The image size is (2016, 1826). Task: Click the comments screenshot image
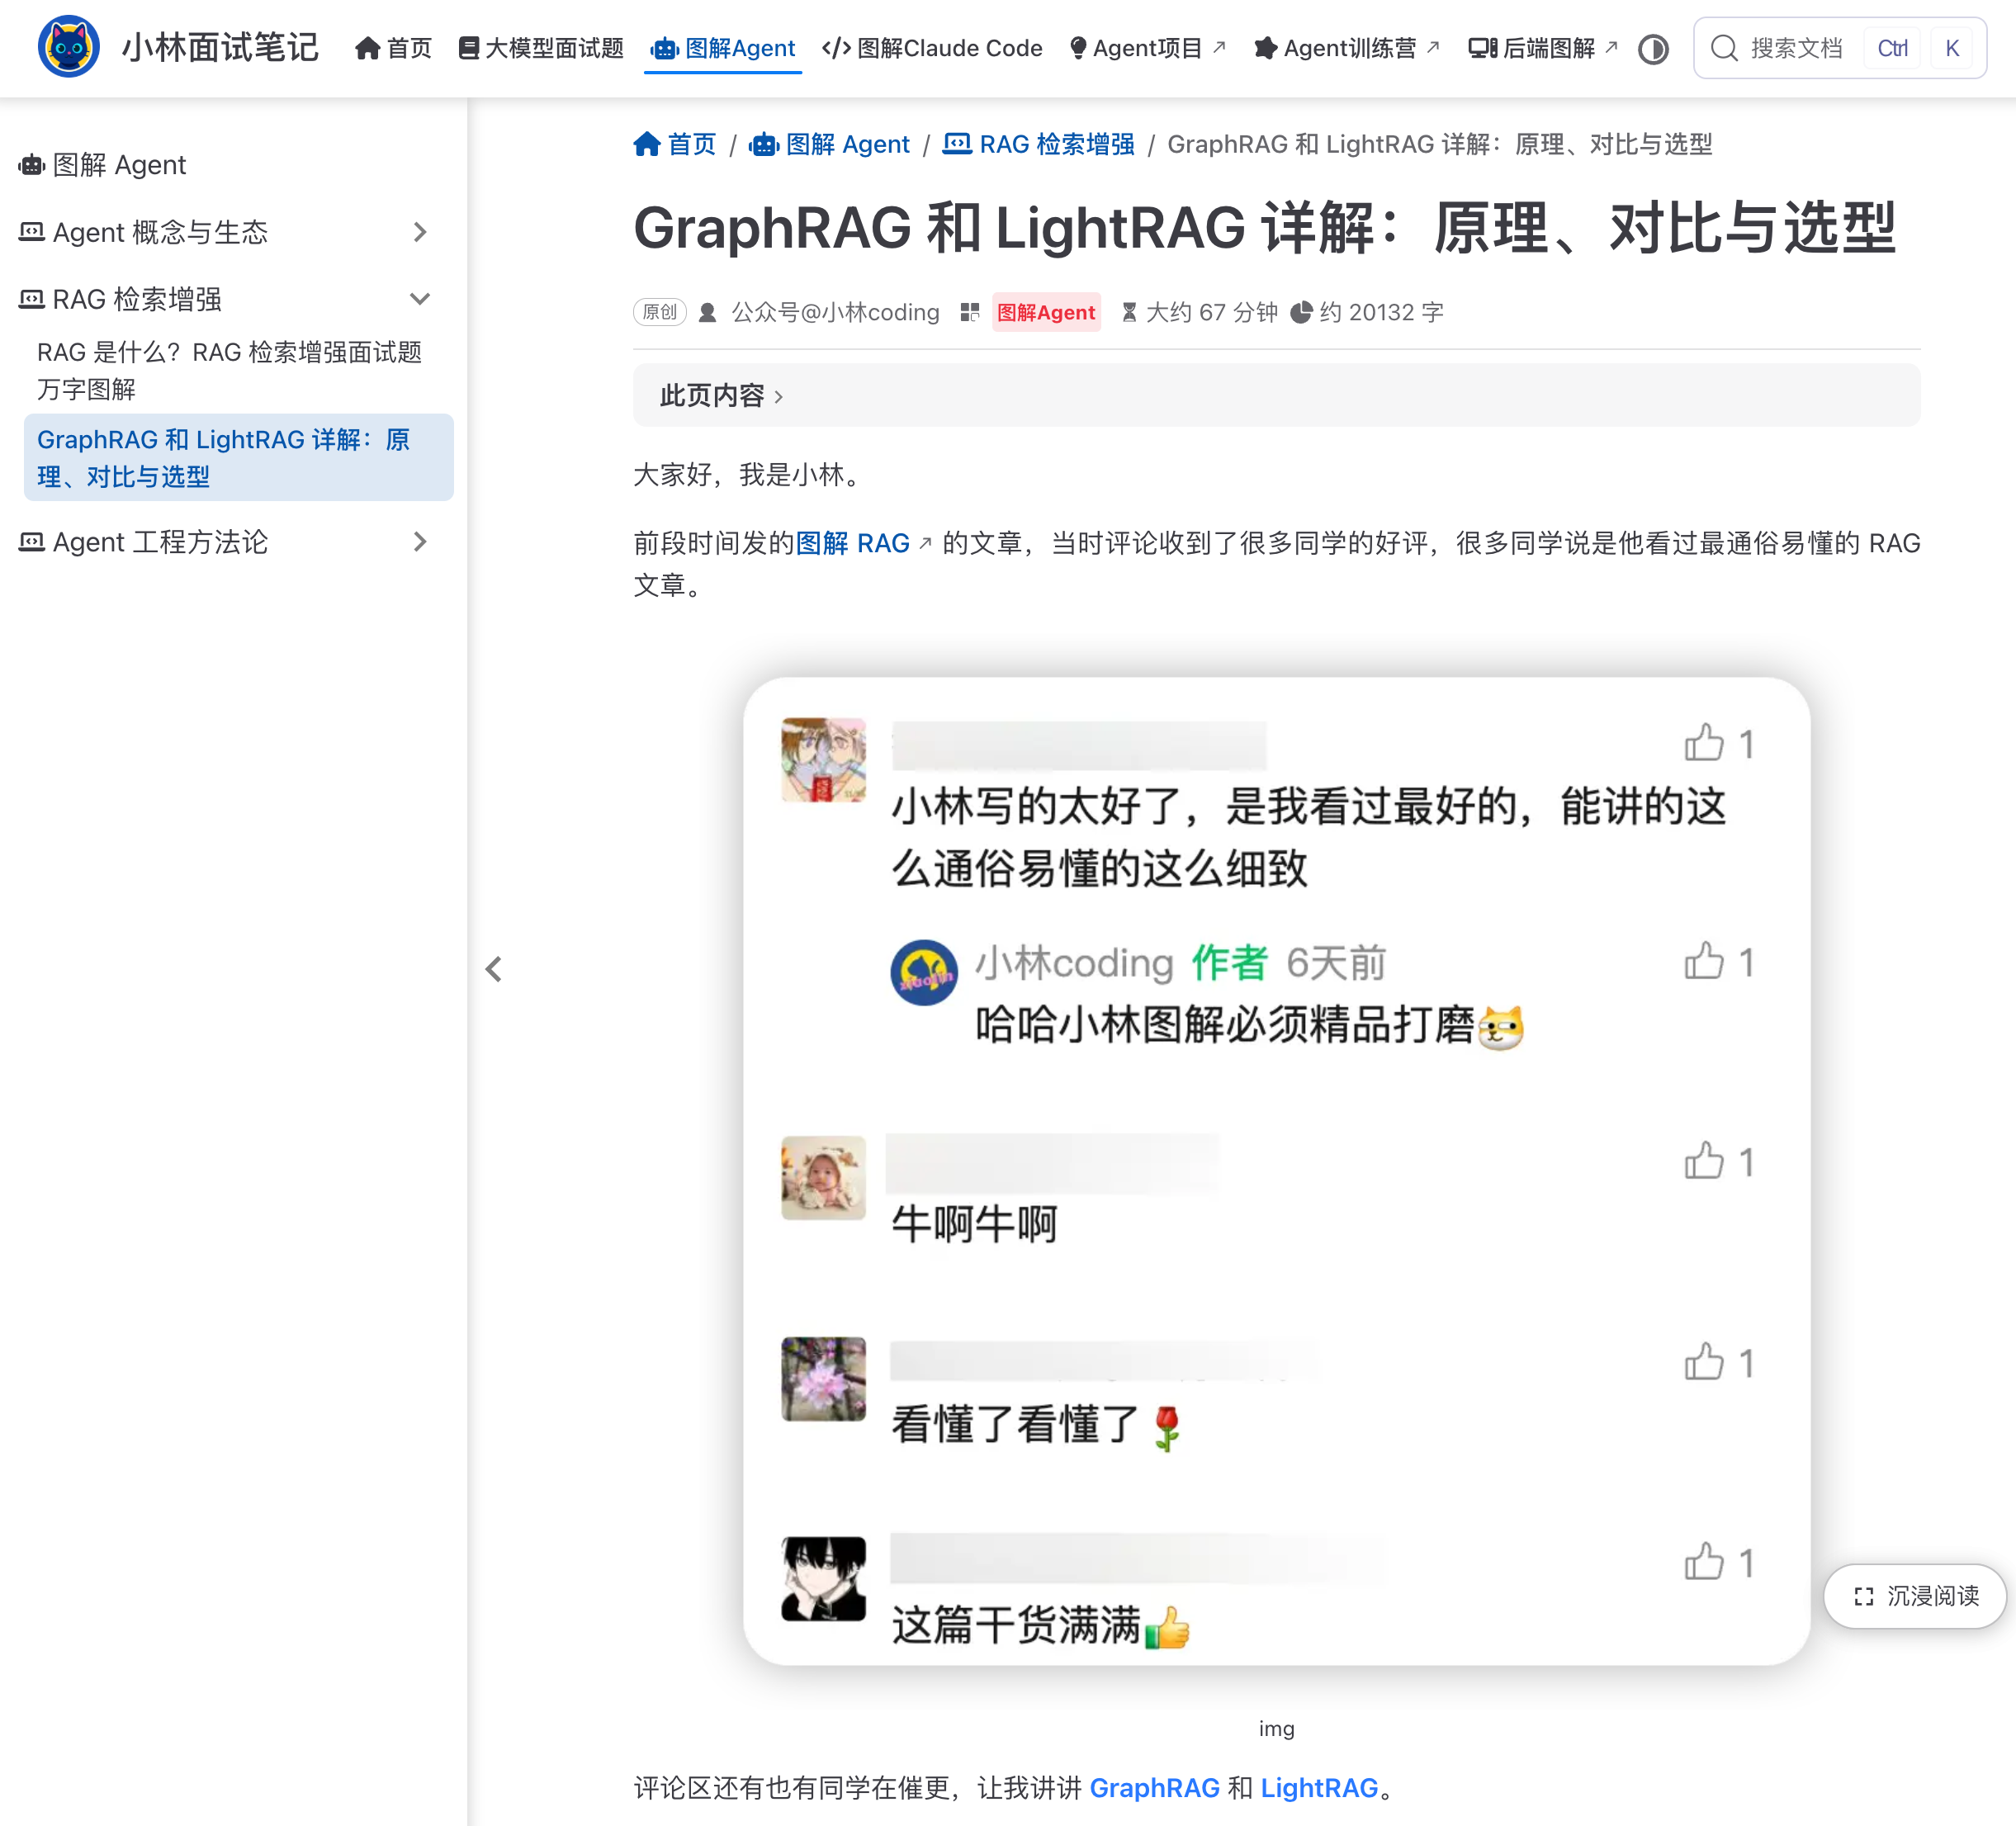point(1276,1171)
